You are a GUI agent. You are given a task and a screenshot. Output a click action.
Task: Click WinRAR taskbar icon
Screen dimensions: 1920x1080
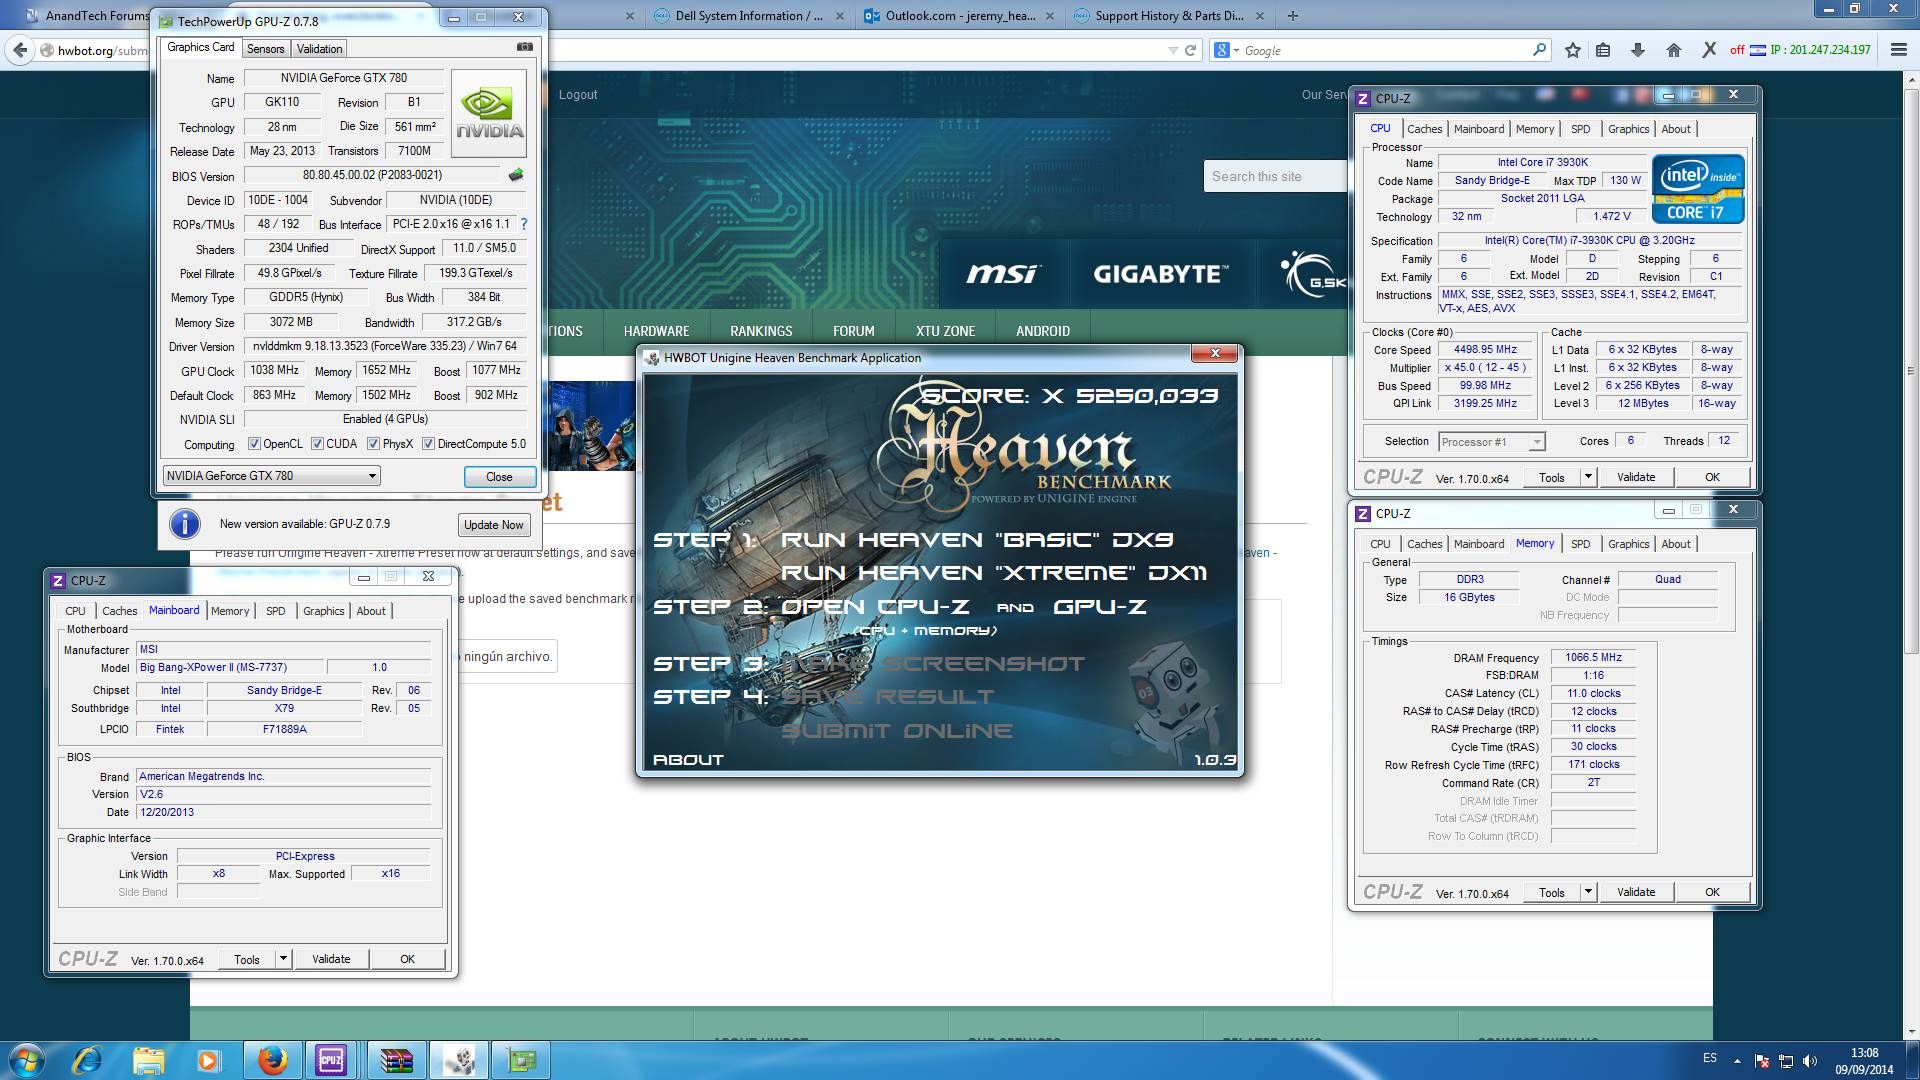[x=397, y=1060]
